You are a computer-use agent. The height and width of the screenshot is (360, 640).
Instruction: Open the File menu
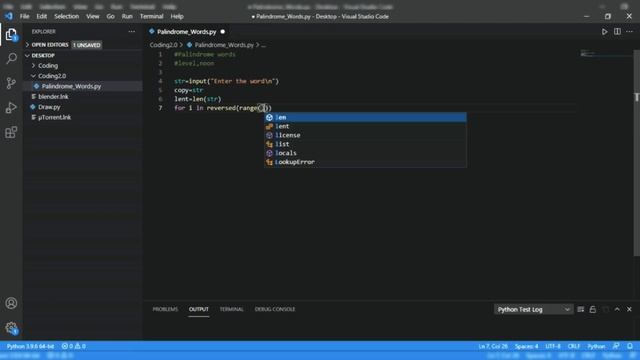[x=24, y=16]
